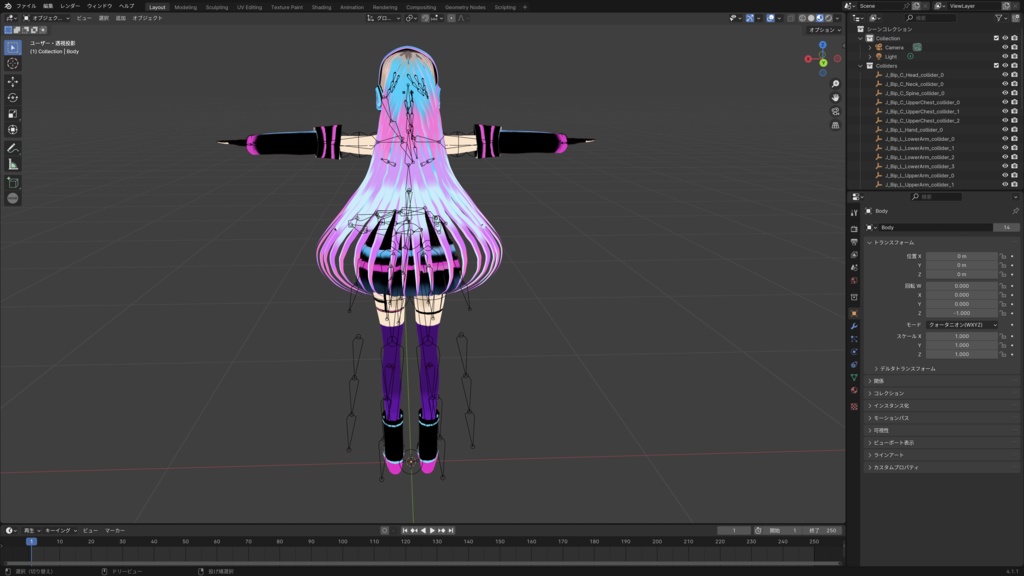Click the current frame number field
1024x576 pixels.
734,531
